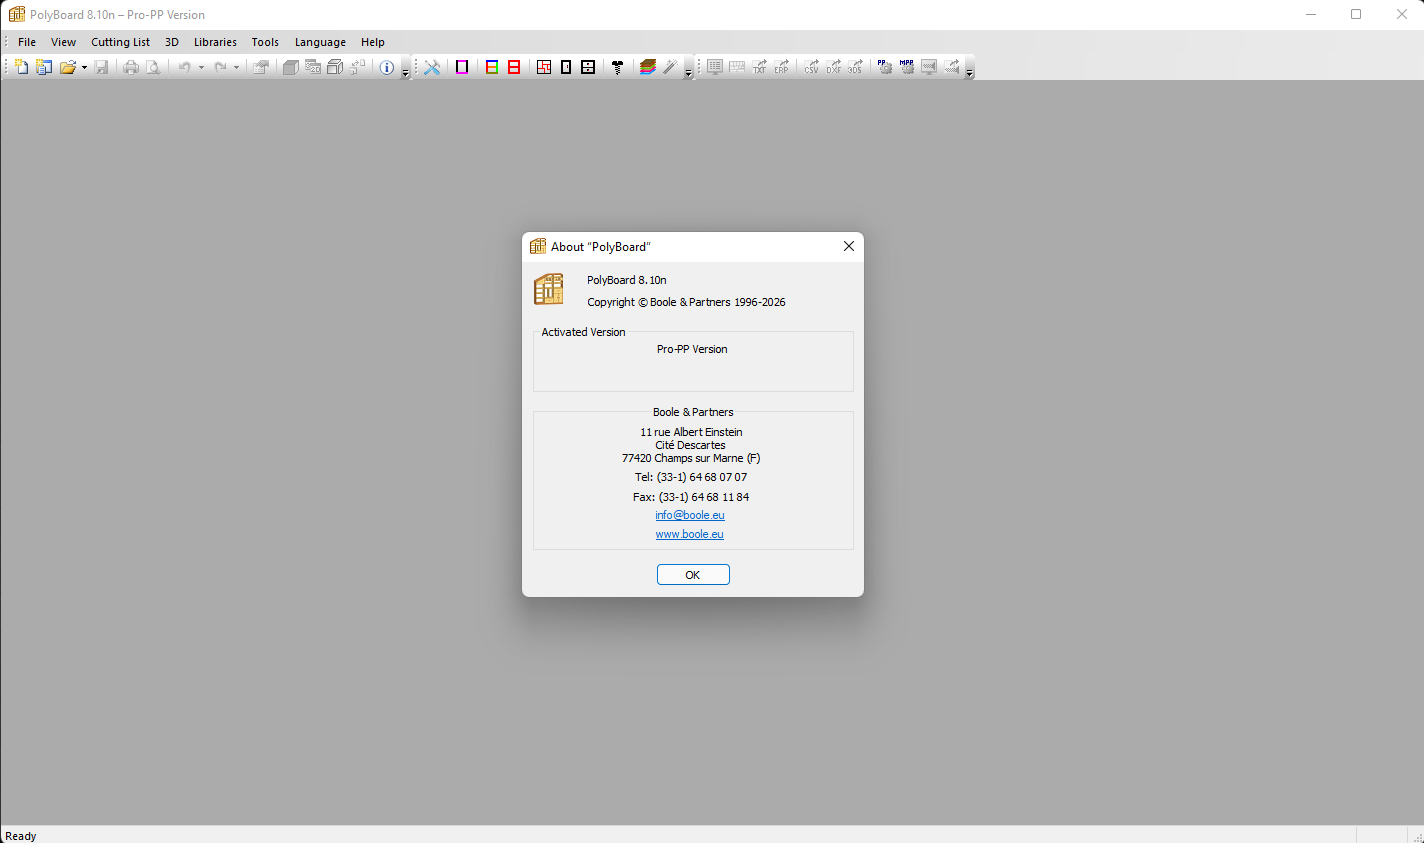Screen dimensions: 1424x843
Task: Click the PolyBoard cabinet logo in About dialog
Action: pyautogui.click(x=549, y=289)
